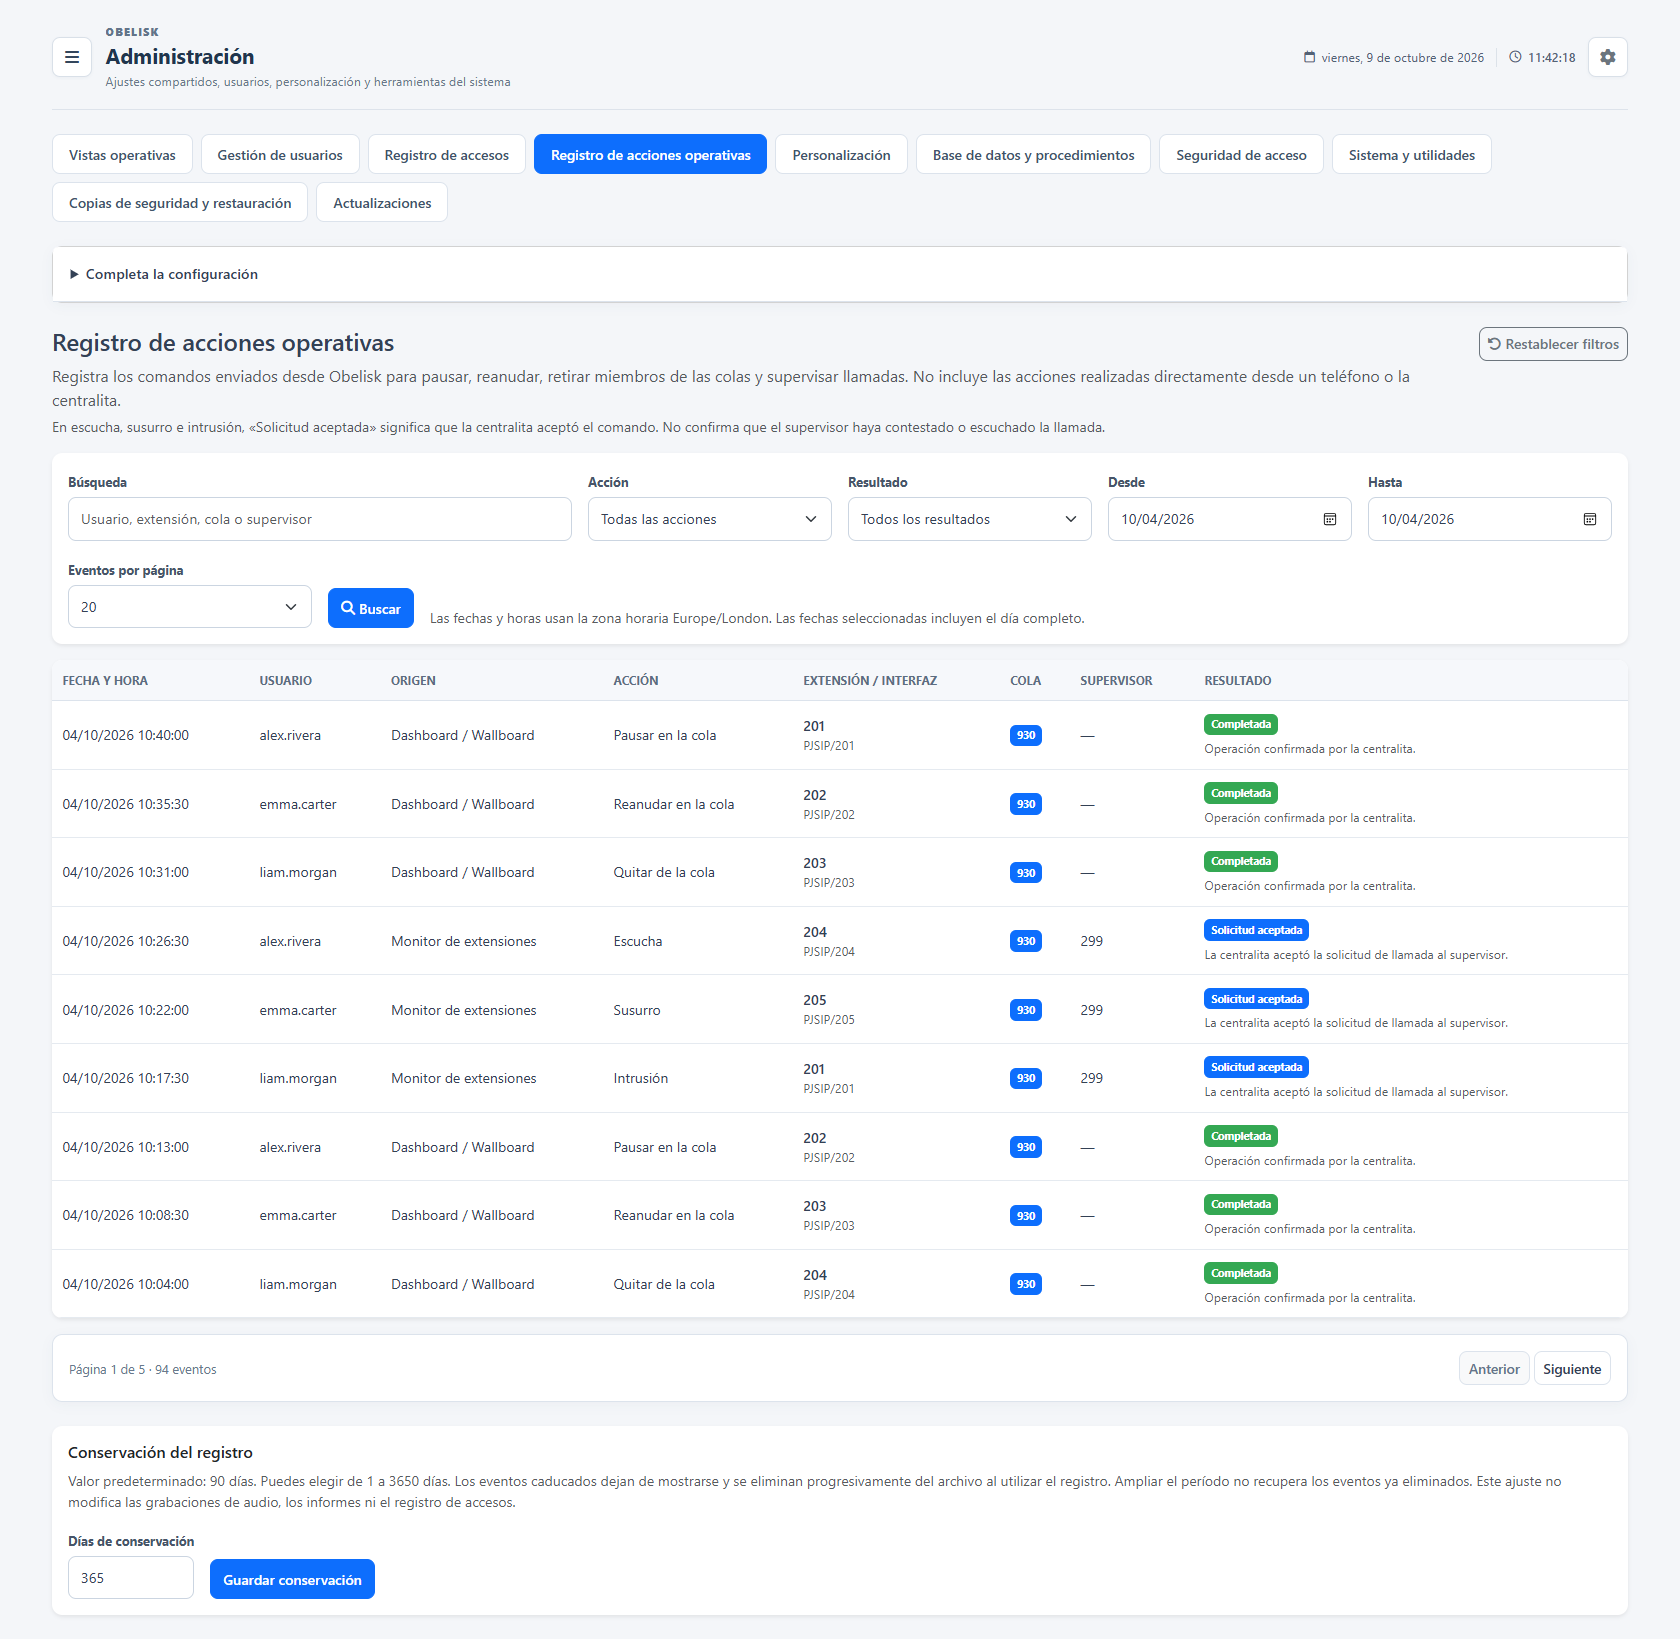The image size is (1680, 1639).
Task: Click the 930 queue badge in the 10:40:00 row
Action: [x=1026, y=735]
